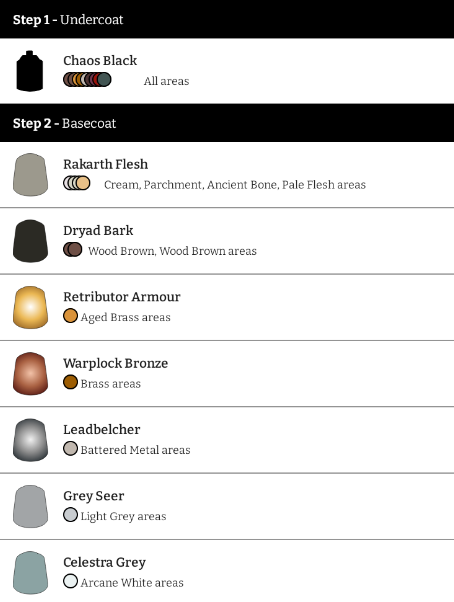The width and height of the screenshot is (454, 602).
Task: Click the Brass areas color swatch
Action: pos(70,382)
